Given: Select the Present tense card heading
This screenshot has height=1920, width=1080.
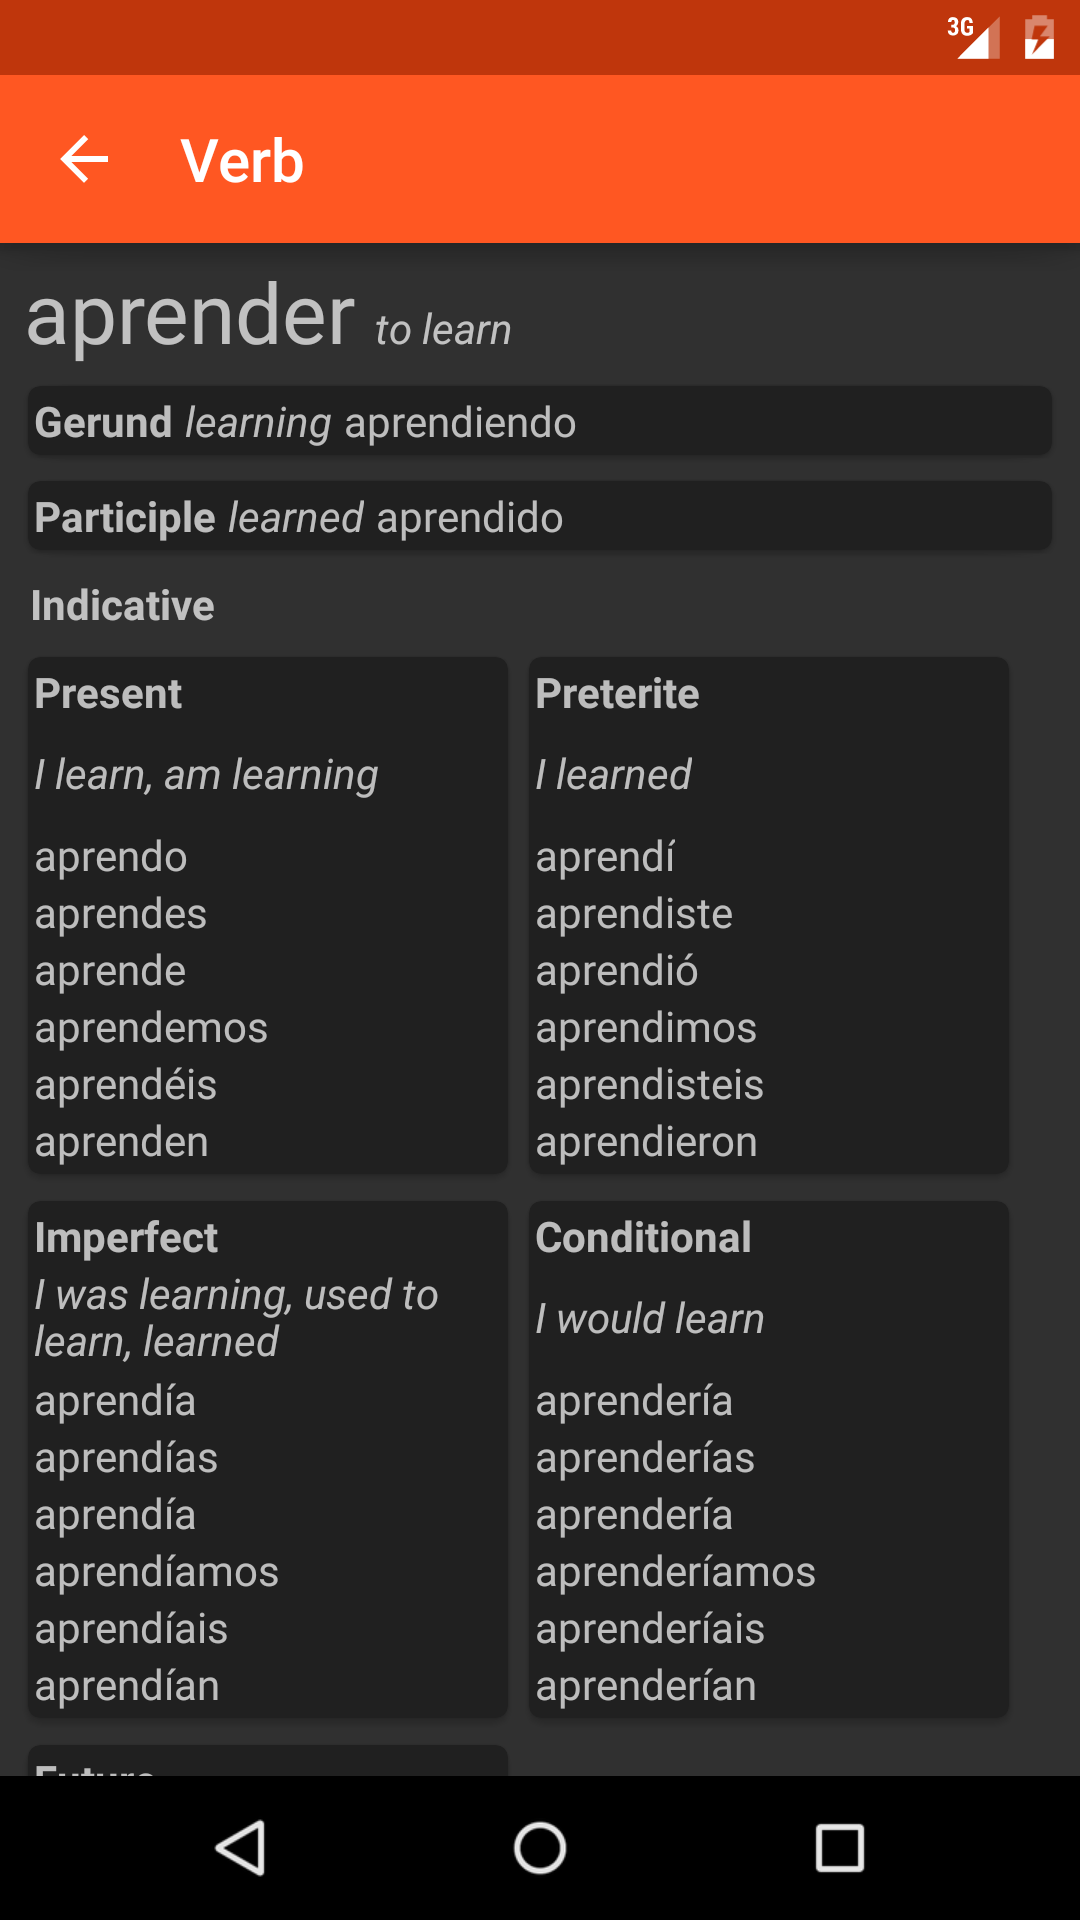Looking at the screenshot, I should coord(109,694).
